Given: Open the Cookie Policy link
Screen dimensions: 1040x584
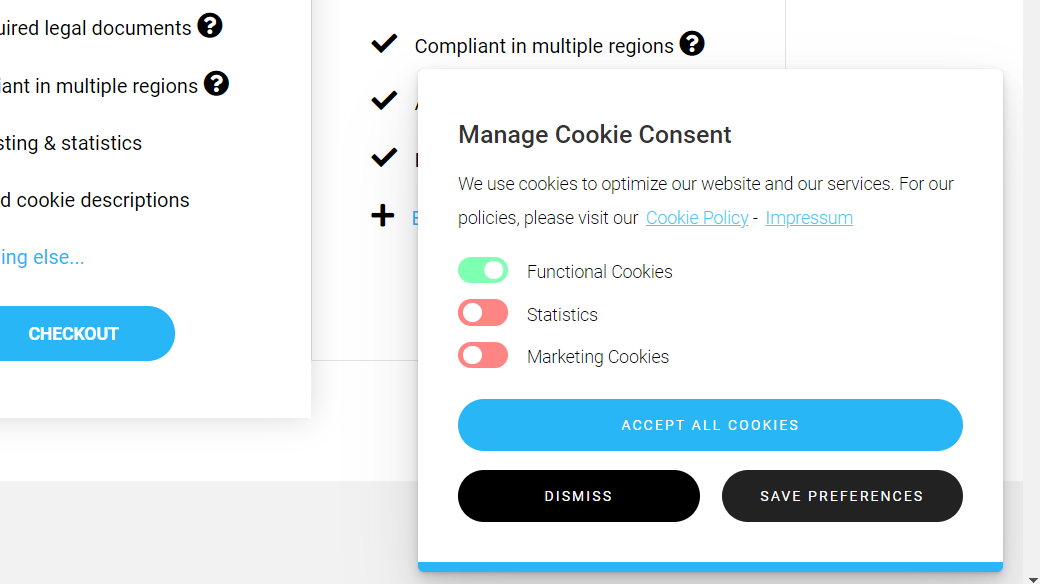Looking at the screenshot, I should point(697,218).
